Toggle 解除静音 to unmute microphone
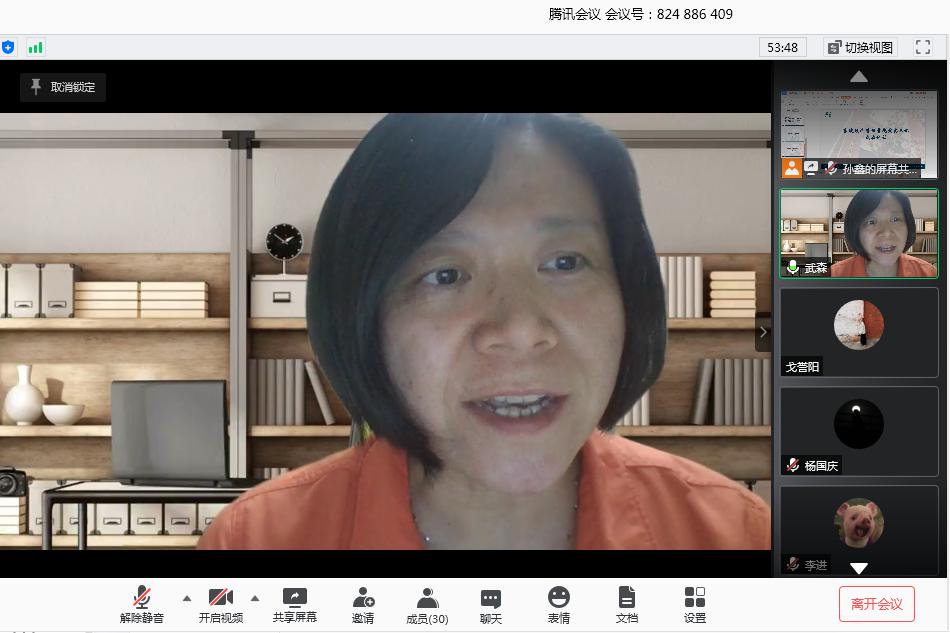This screenshot has height=633, width=950. (x=142, y=604)
